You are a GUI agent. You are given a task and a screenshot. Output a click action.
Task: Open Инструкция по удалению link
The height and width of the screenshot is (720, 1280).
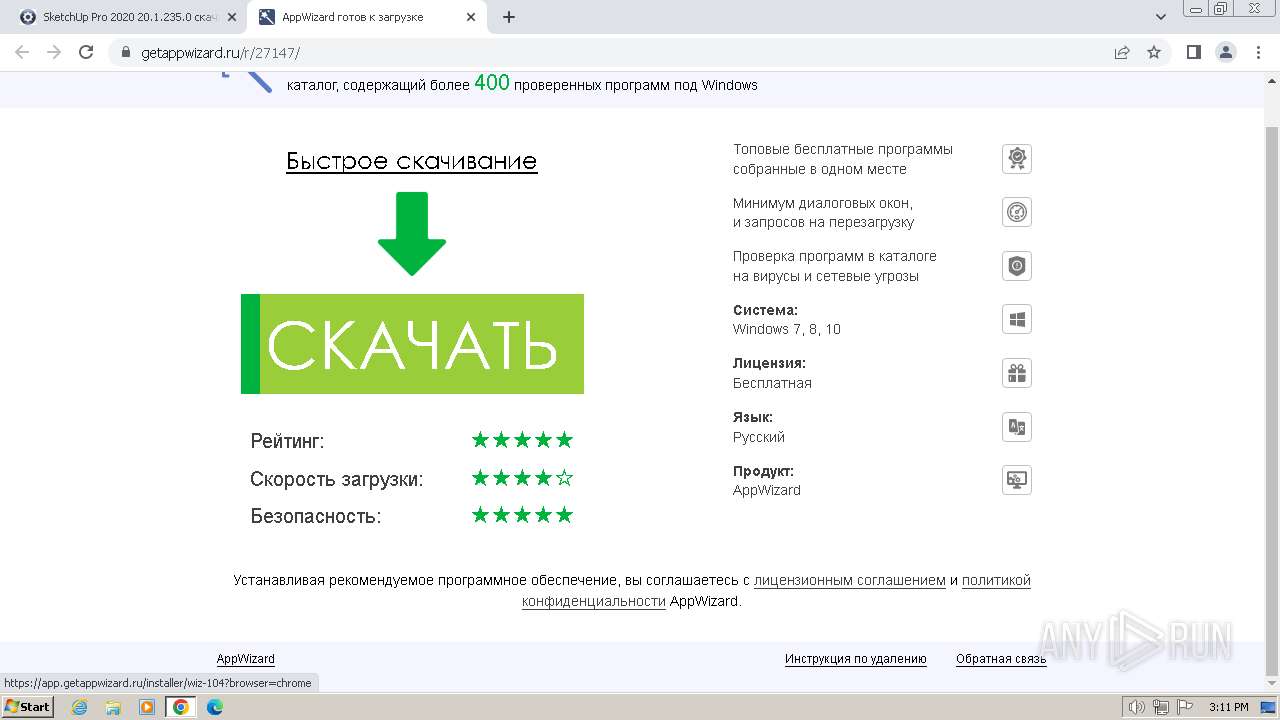point(856,659)
